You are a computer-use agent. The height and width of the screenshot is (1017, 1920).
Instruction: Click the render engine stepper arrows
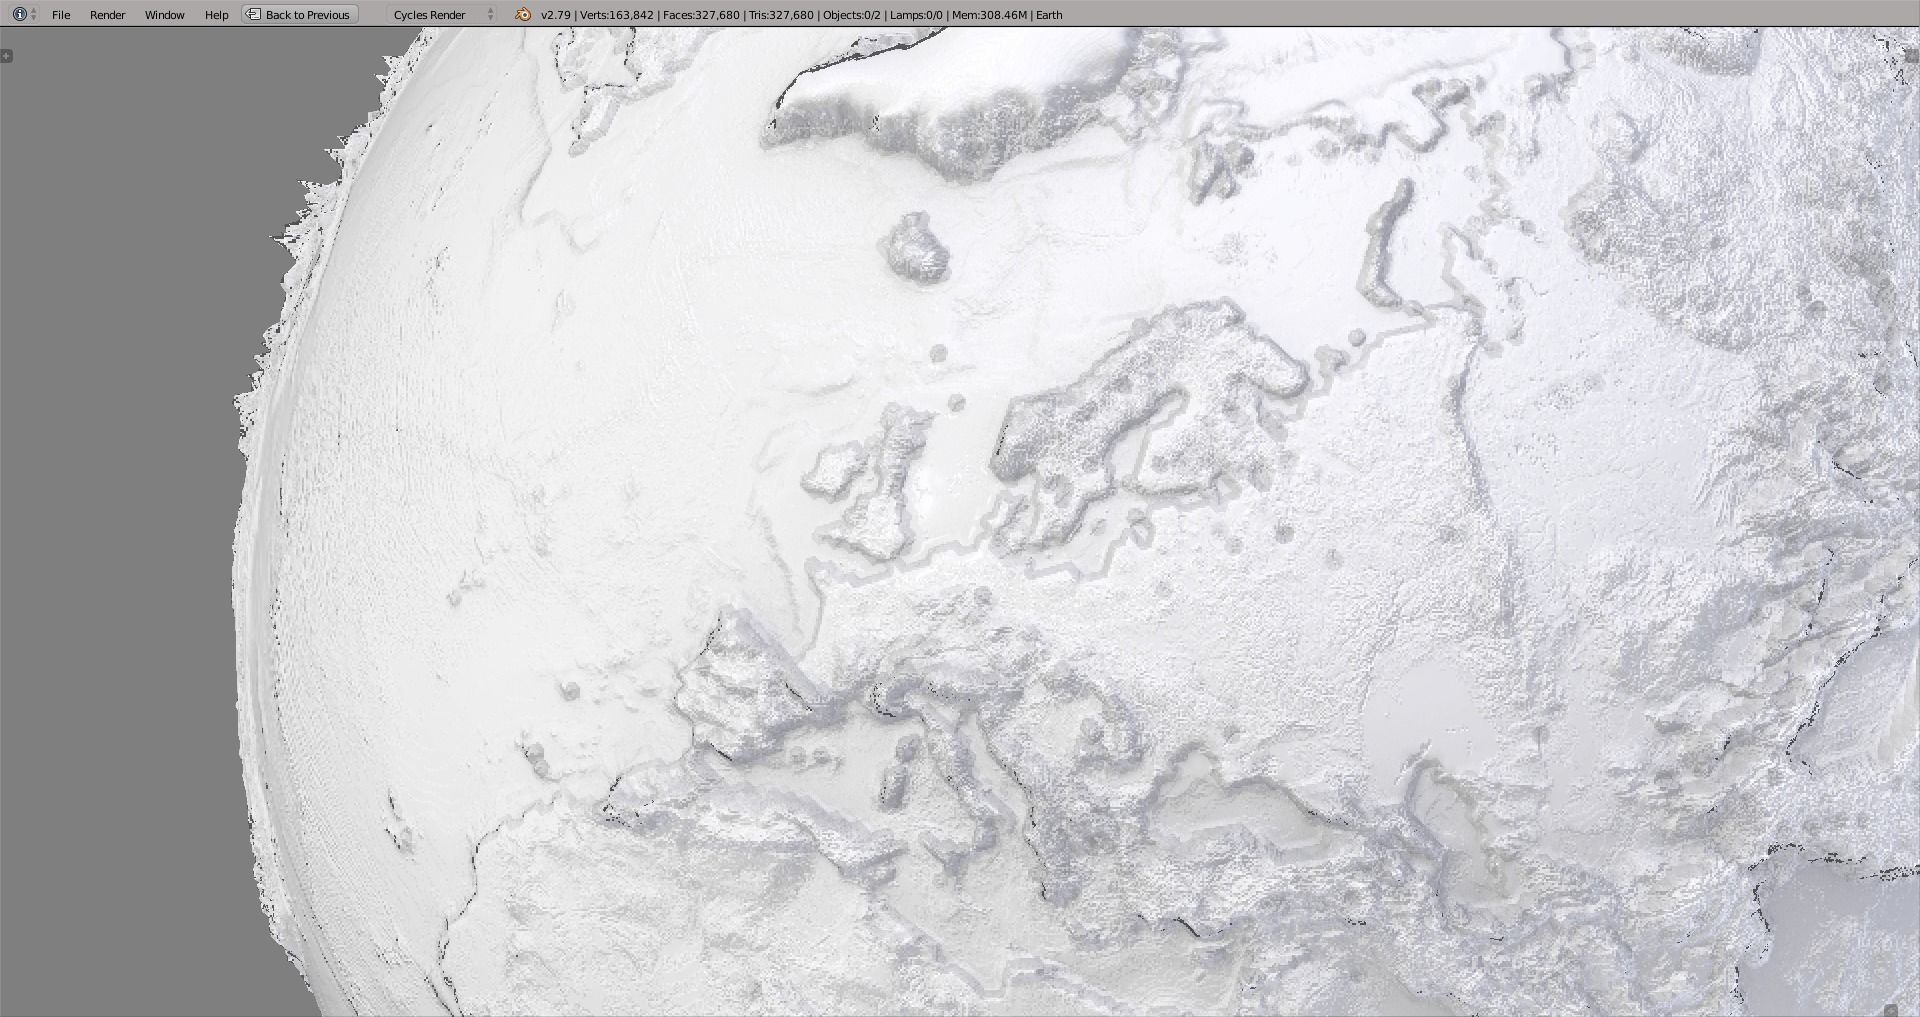489,14
